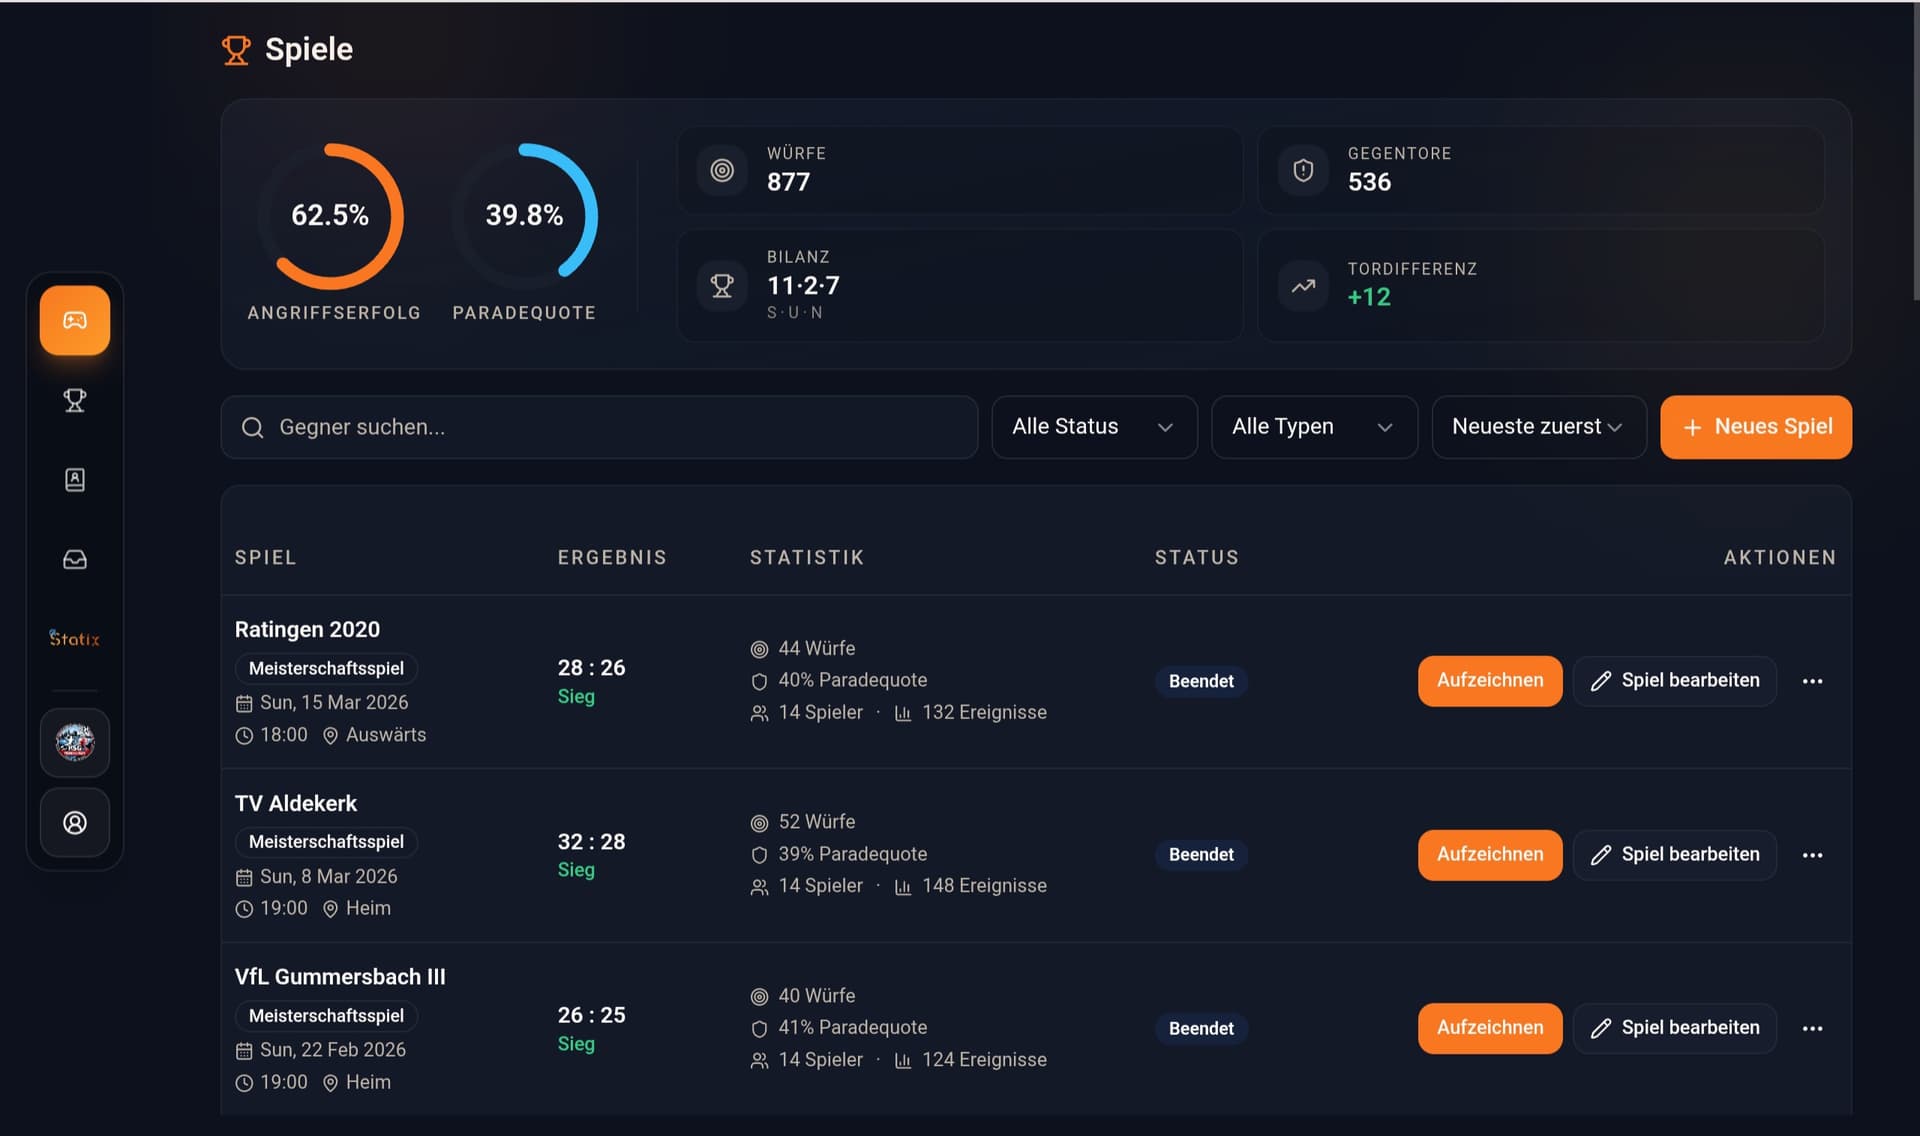This screenshot has height=1136, width=1920.
Task: Click the 124 Ereignisse statistic
Action: (x=984, y=1060)
